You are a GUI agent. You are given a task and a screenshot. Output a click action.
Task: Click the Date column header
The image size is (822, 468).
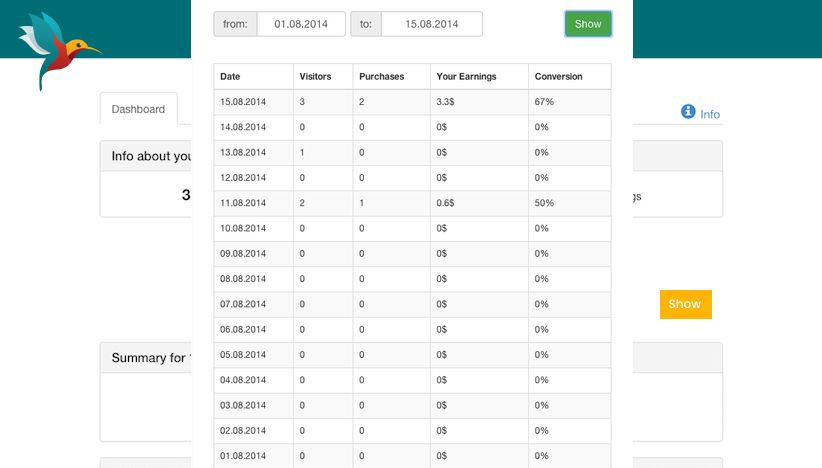click(x=230, y=77)
